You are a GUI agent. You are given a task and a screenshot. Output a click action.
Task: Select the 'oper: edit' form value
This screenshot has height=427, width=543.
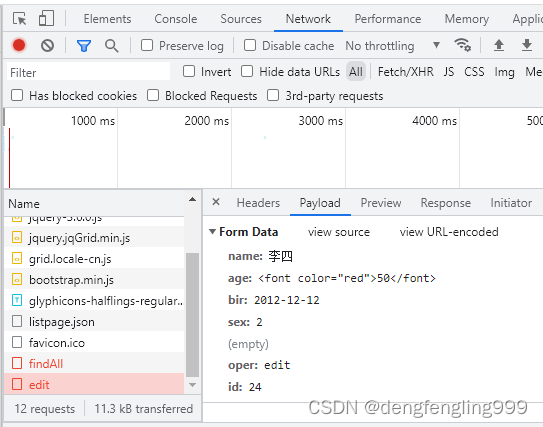click(x=259, y=365)
